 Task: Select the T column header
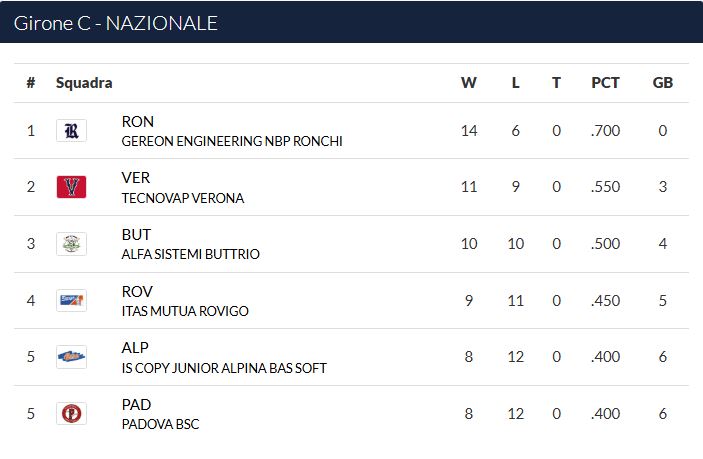(556, 82)
